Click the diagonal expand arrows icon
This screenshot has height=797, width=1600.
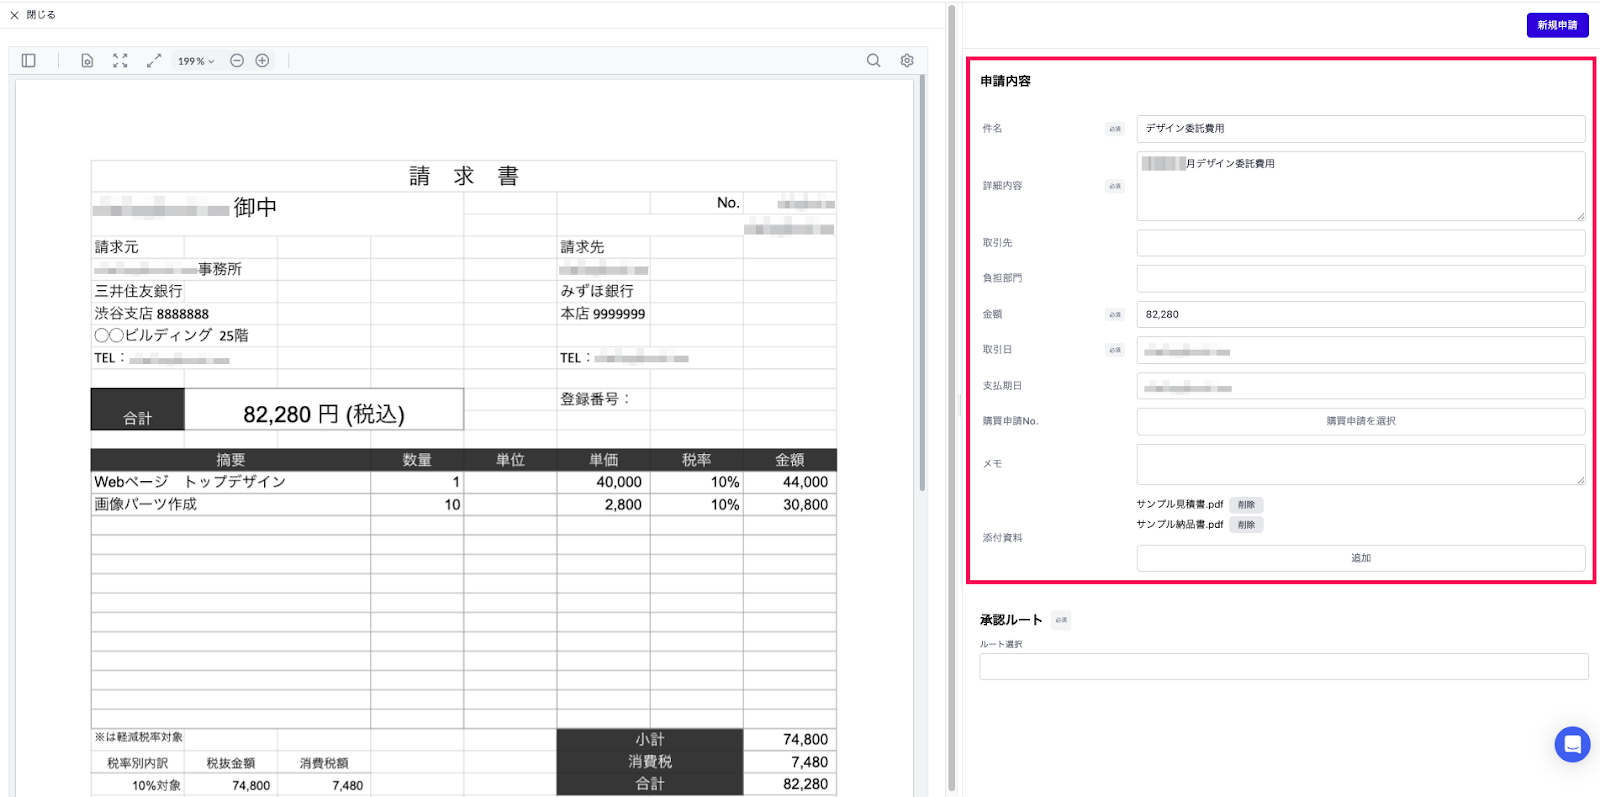pyautogui.click(x=154, y=61)
